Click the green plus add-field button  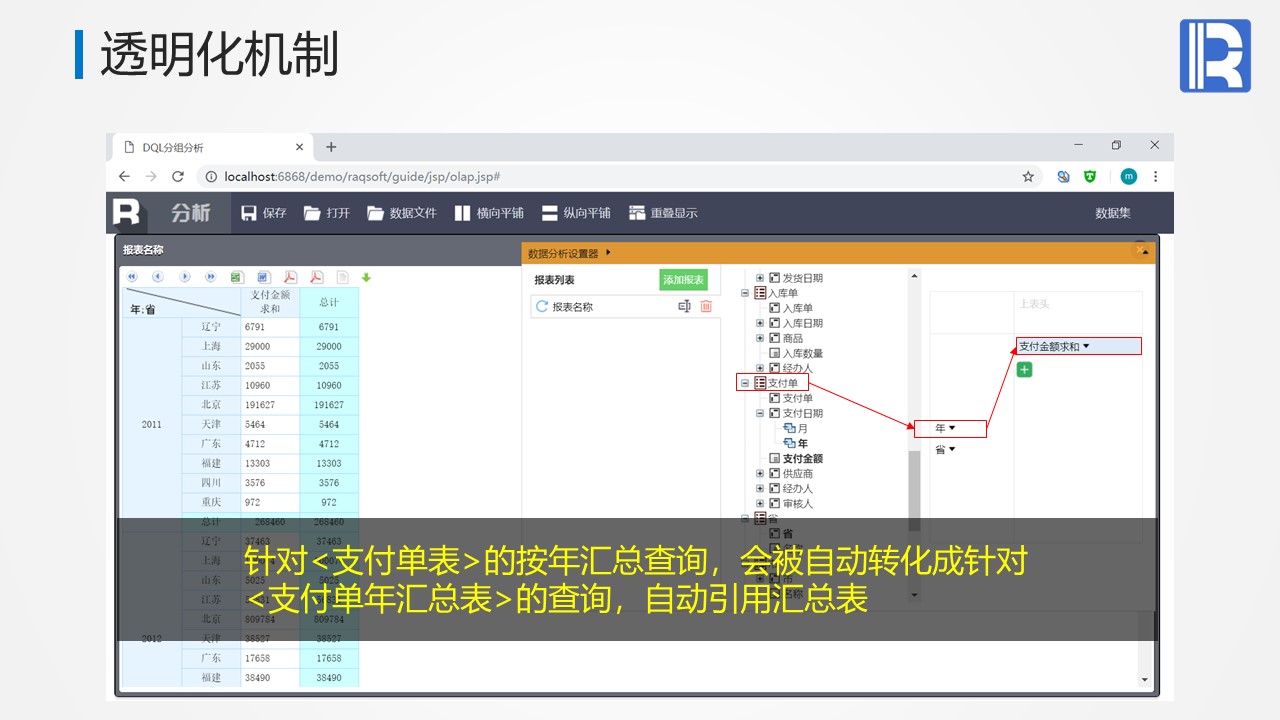click(x=1024, y=370)
